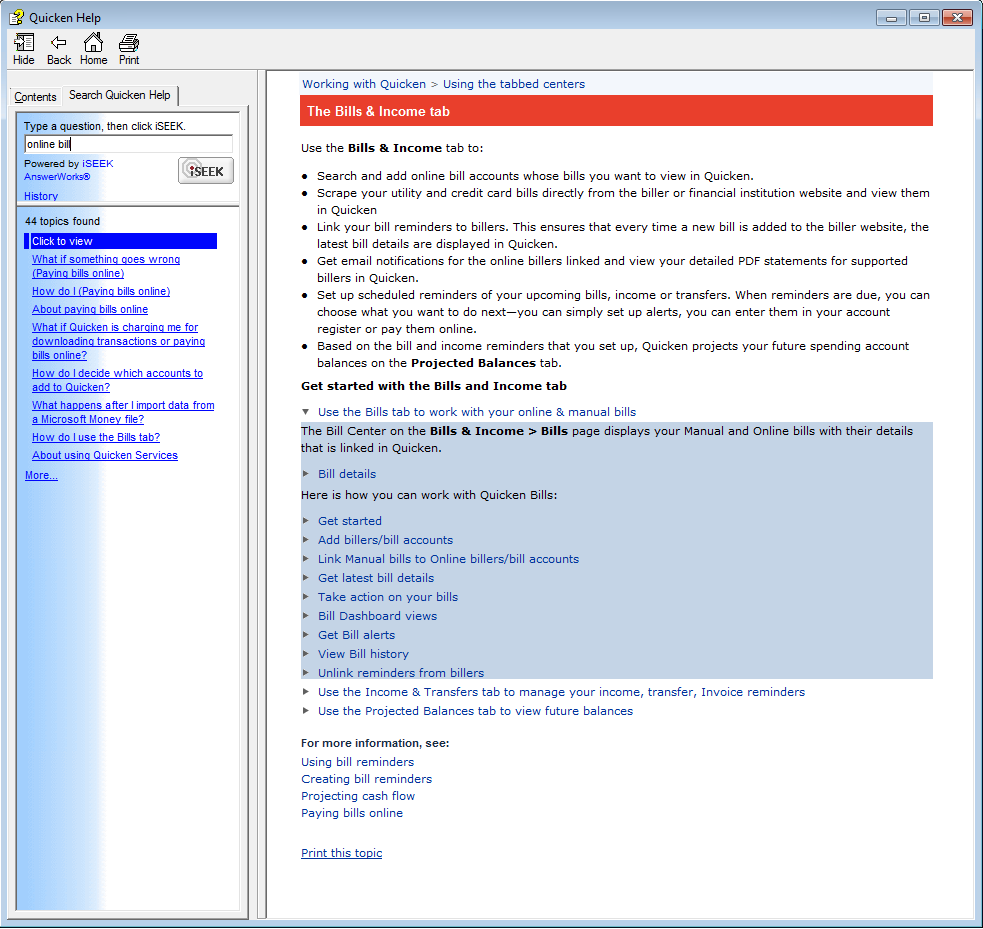This screenshot has height=929, width=983.
Task: Open Using bill reminders link
Action: [357, 762]
